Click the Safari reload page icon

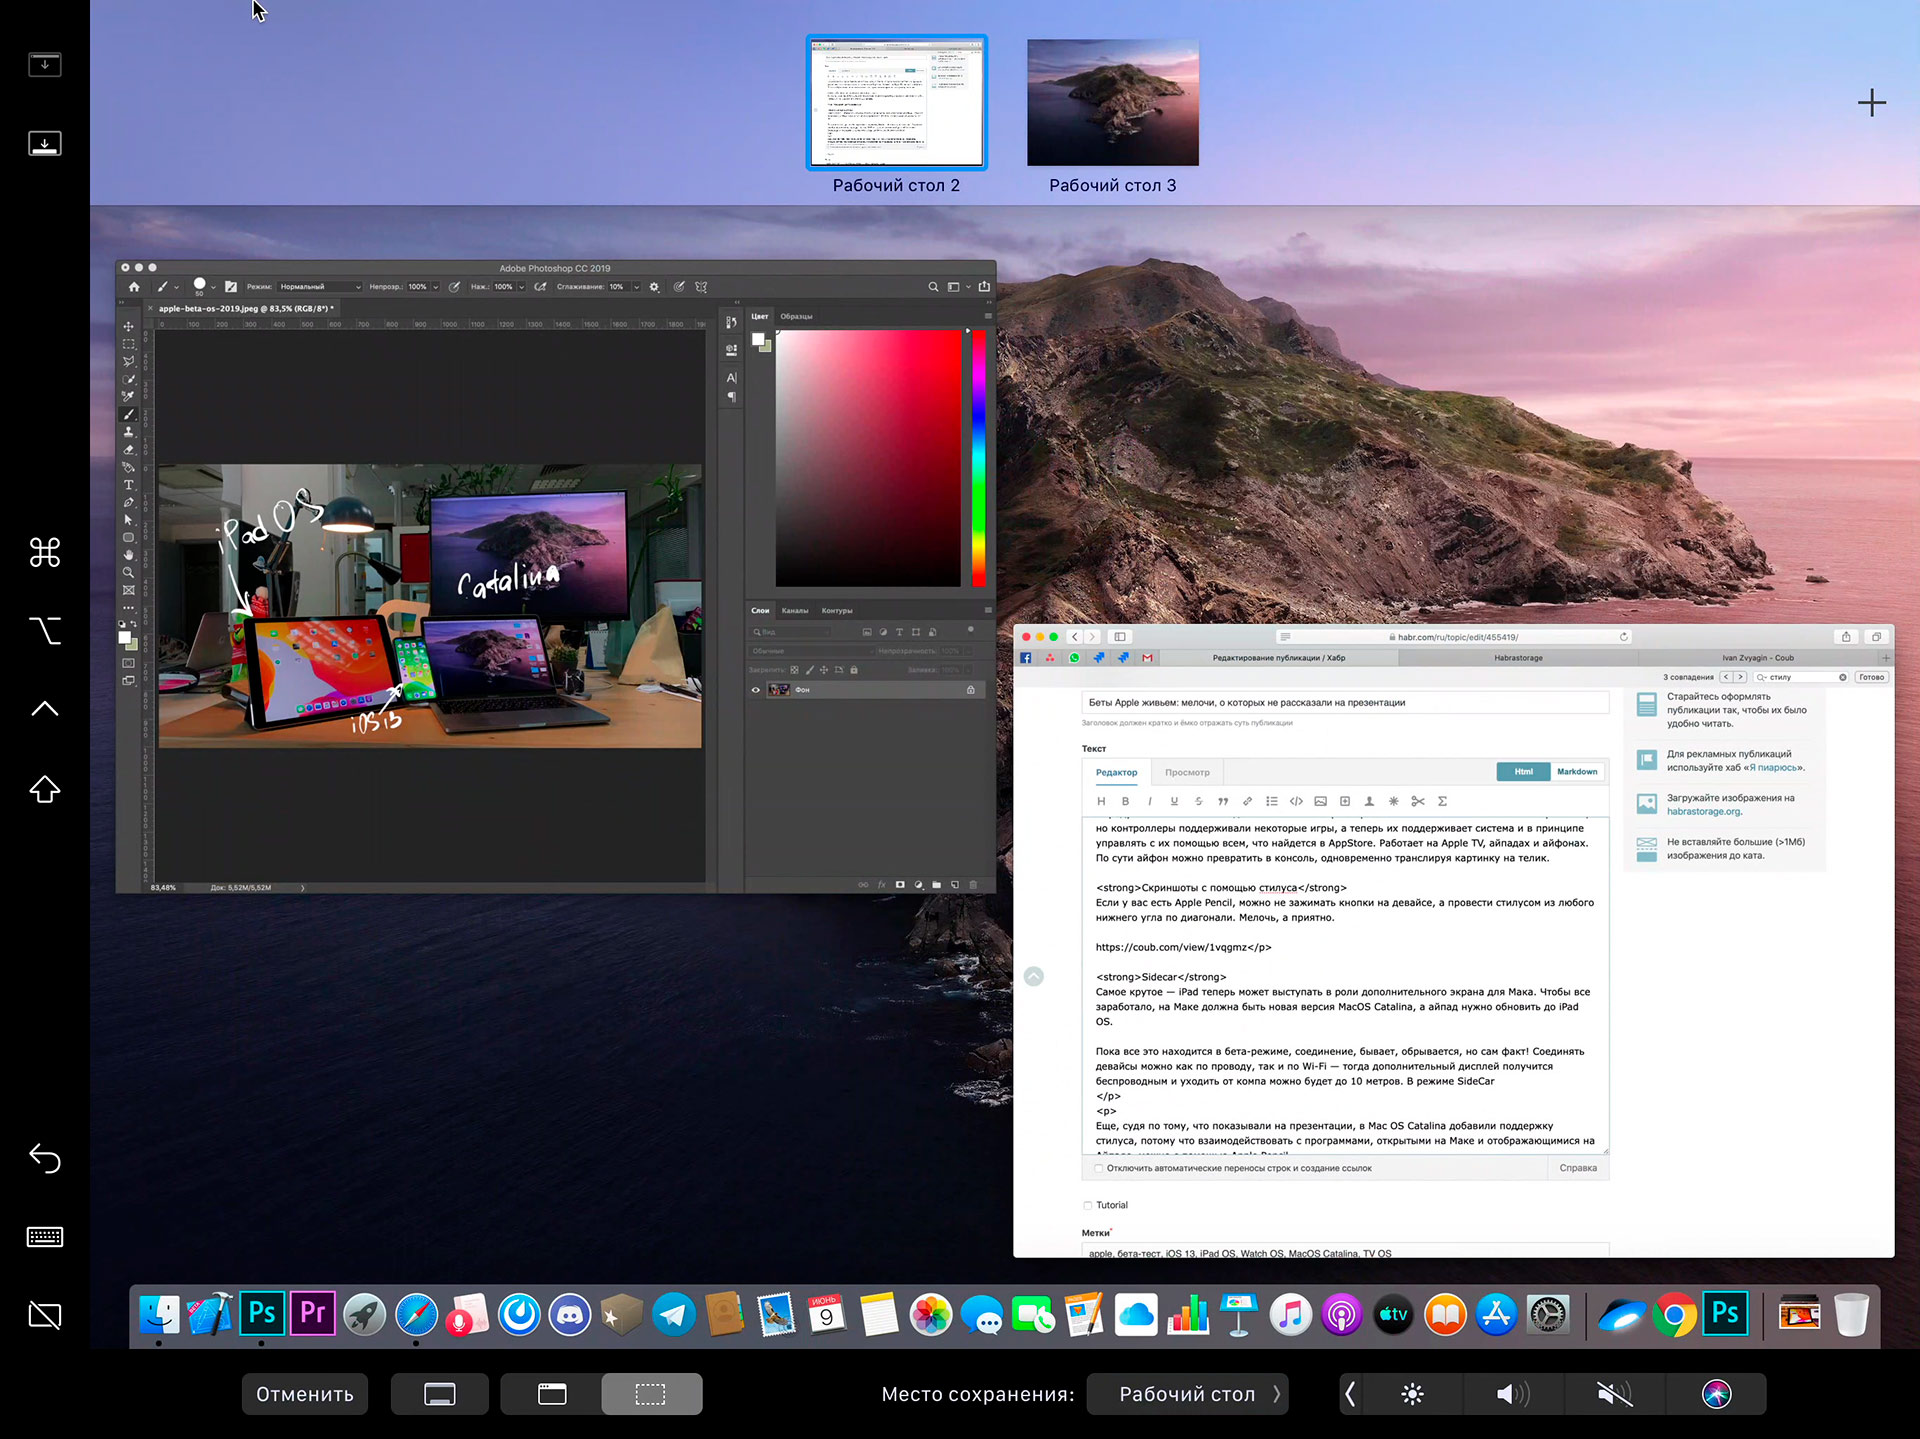(x=1624, y=637)
